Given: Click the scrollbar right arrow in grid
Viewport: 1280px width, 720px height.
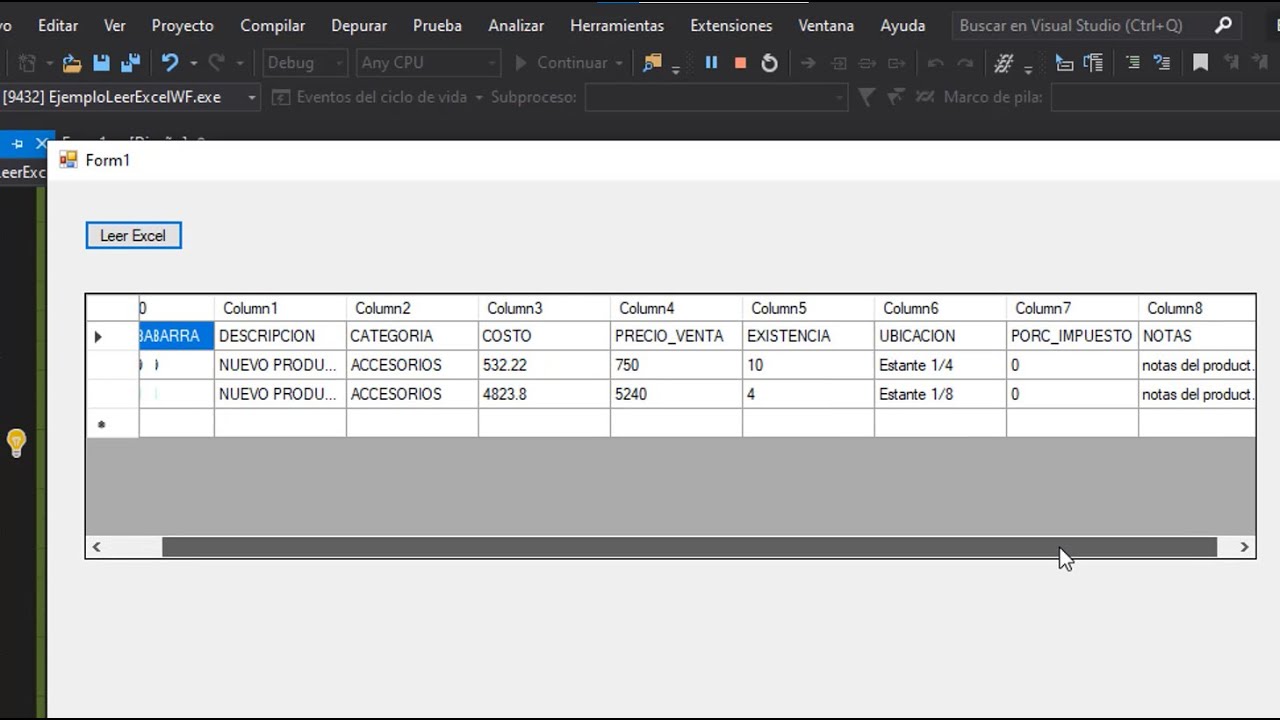Looking at the screenshot, I should pos(1244,547).
